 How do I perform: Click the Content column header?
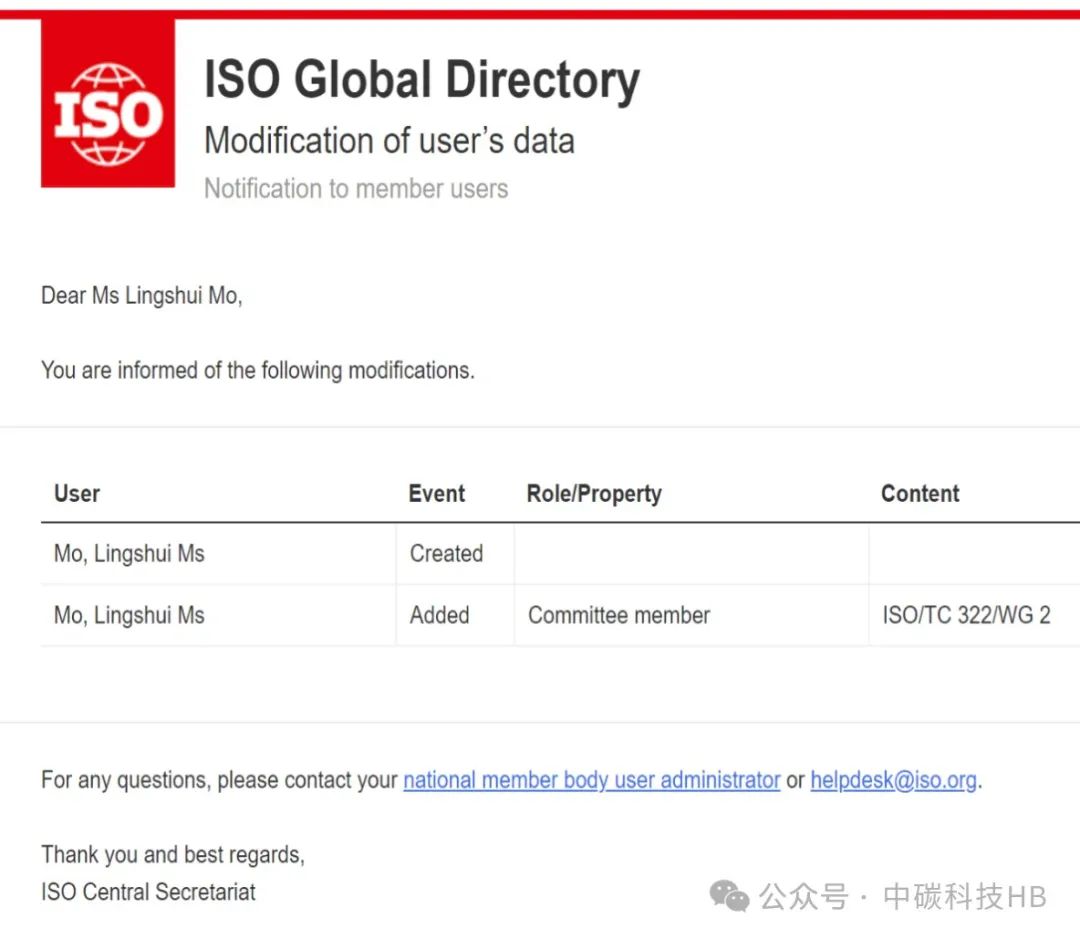point(920,493)
